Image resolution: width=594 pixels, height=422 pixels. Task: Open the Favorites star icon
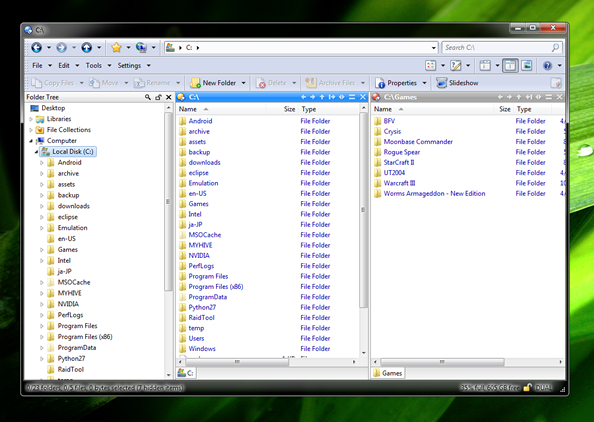116,47
